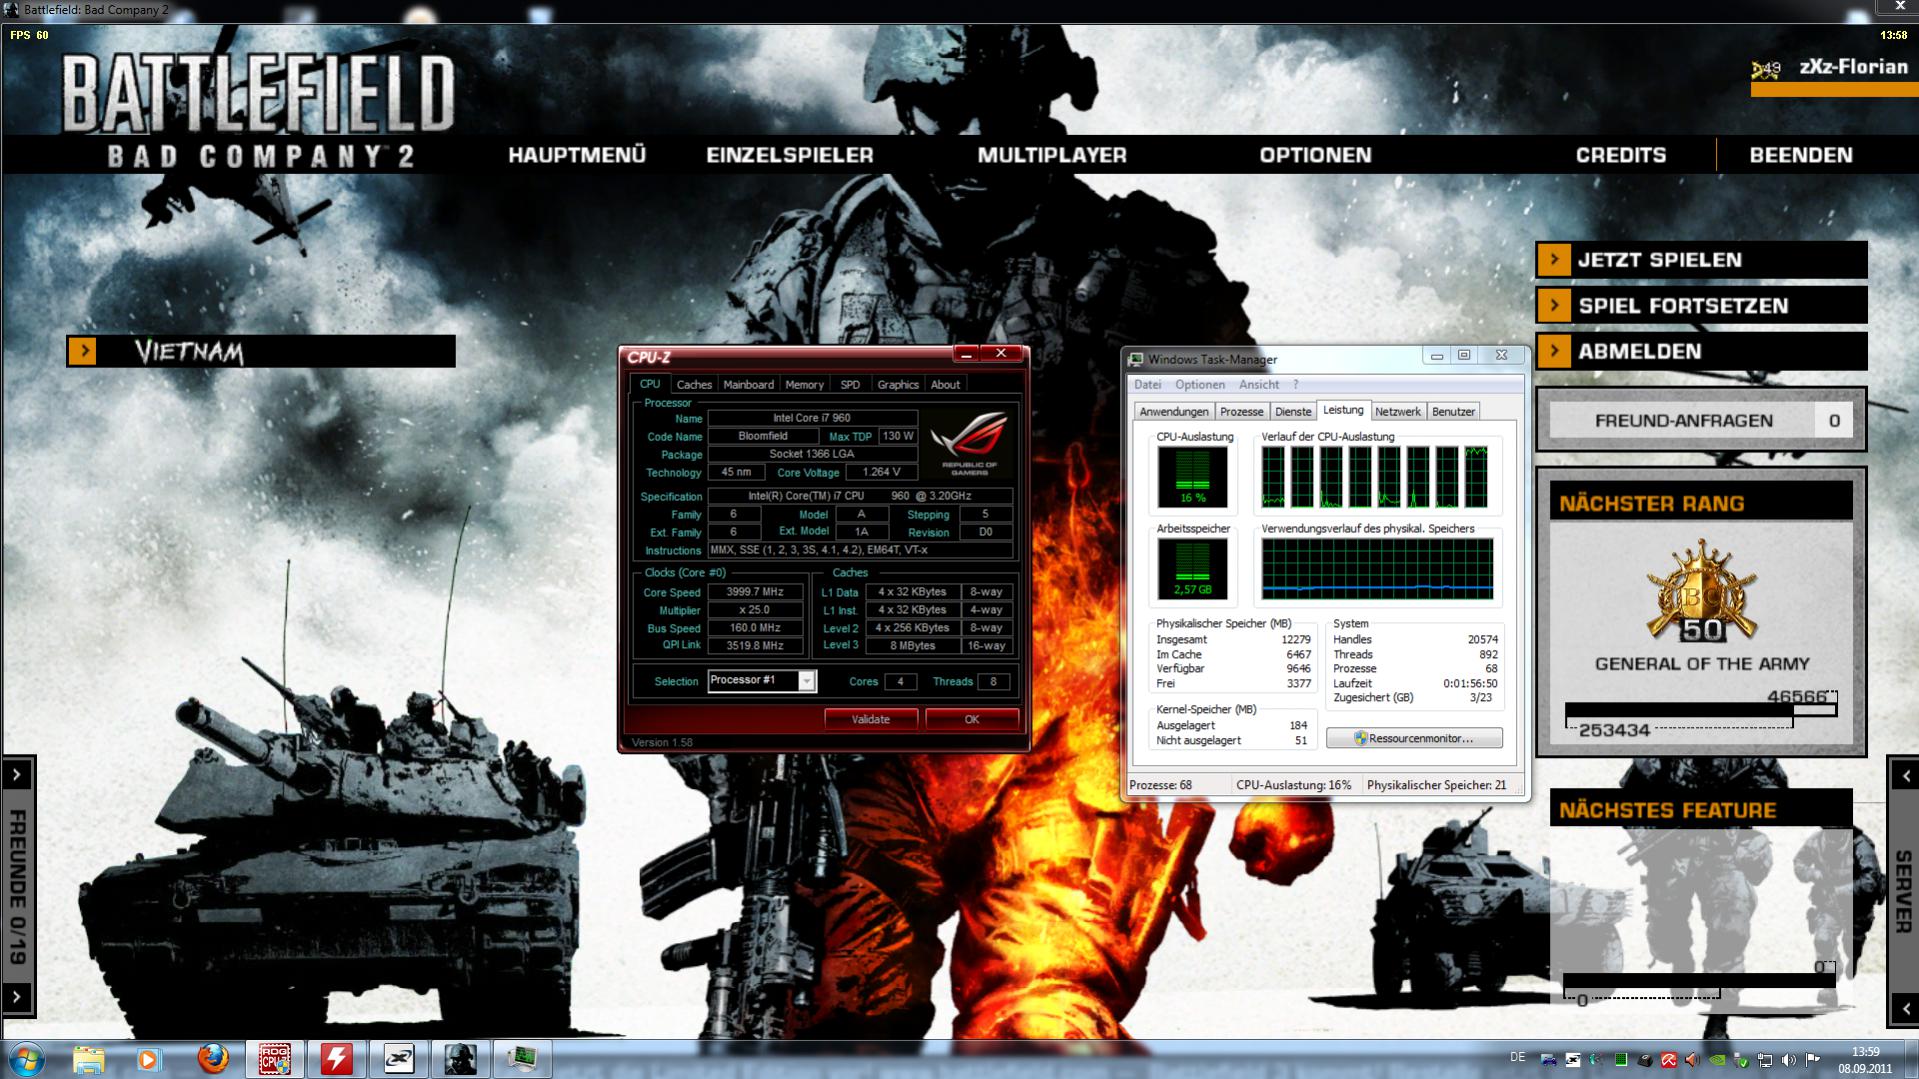Open the Prozesse tab in Task Manager

tap(1242, 412)
